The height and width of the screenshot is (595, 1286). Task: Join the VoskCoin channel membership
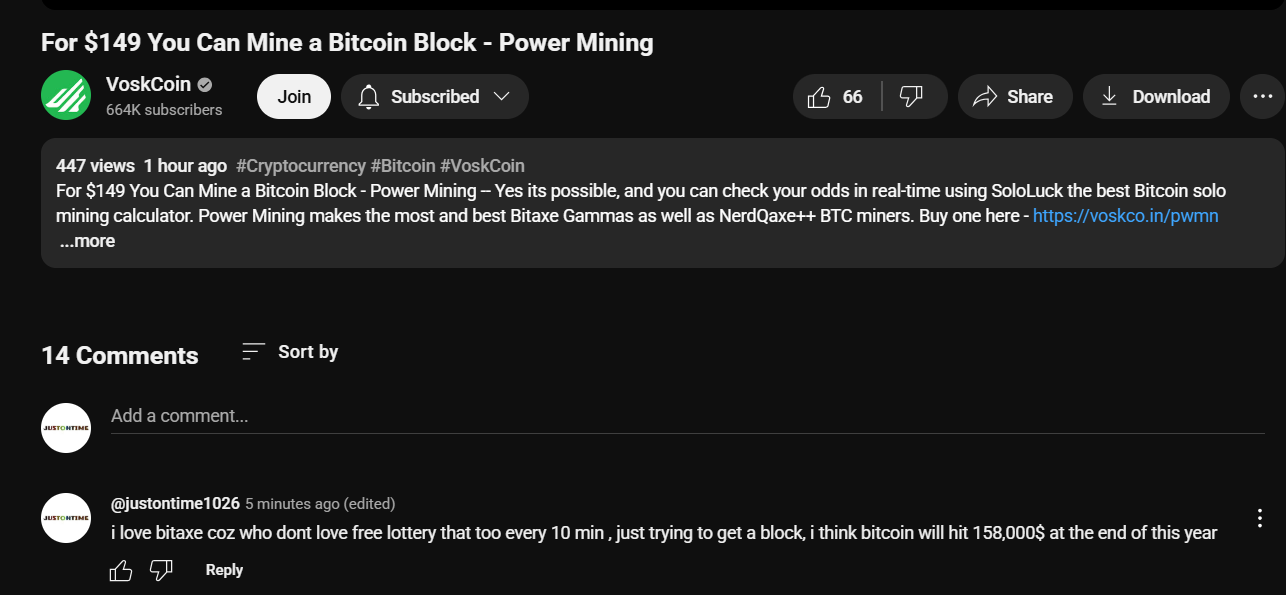tap(294, 97)
